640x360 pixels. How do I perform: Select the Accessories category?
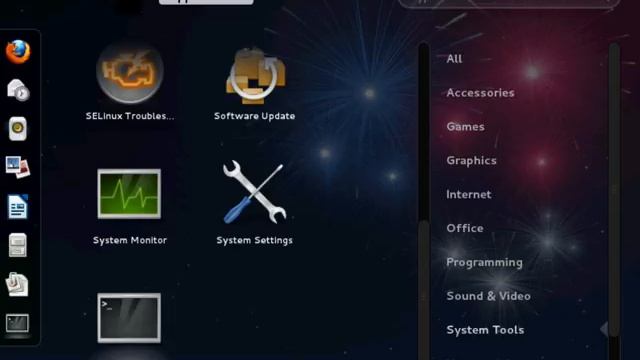[480, 93]
